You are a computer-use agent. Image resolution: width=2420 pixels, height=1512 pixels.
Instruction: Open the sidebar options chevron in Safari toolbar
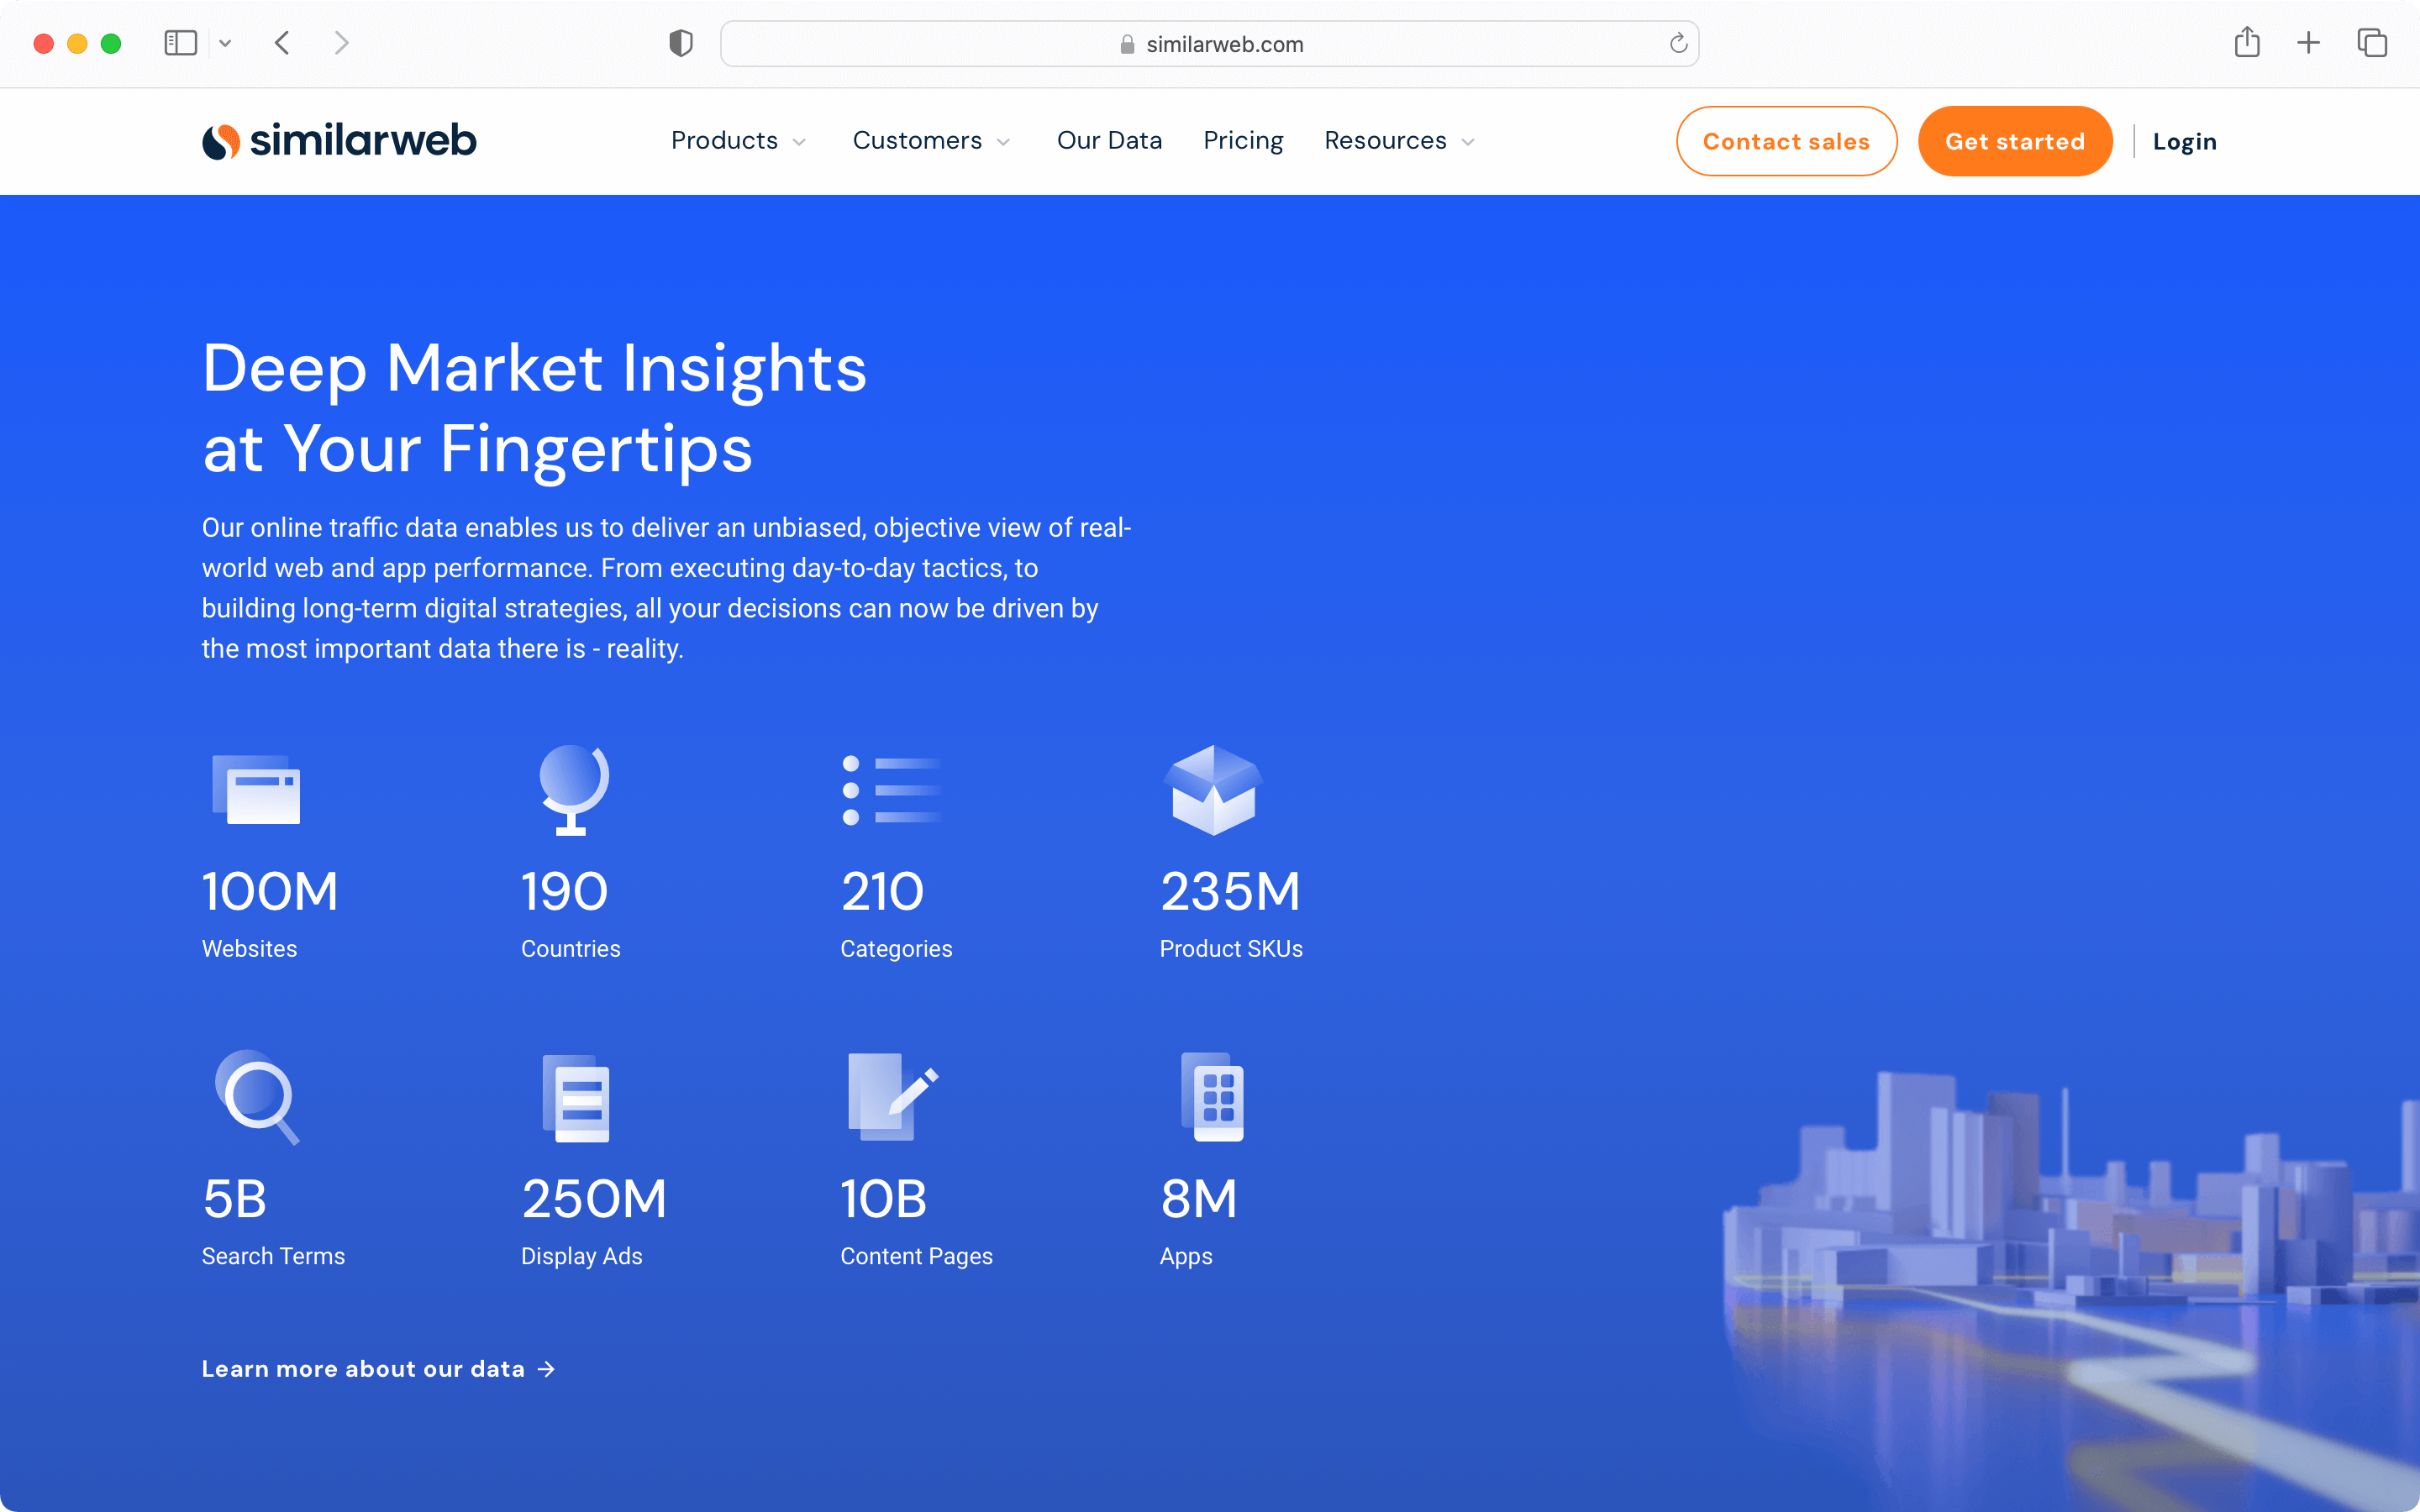pos(225,43)
